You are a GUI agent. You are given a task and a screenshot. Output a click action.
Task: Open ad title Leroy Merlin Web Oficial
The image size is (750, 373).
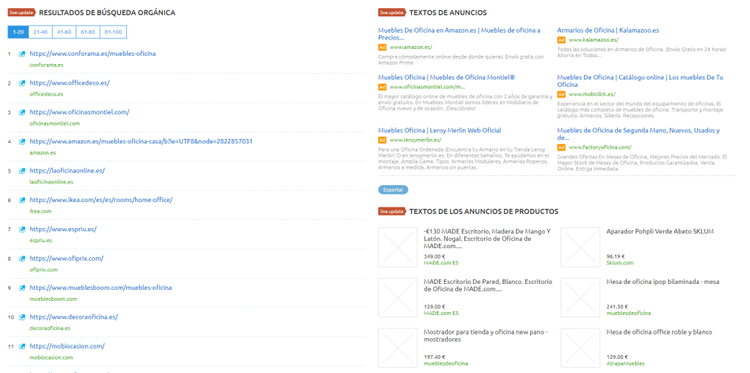point(440,130)
